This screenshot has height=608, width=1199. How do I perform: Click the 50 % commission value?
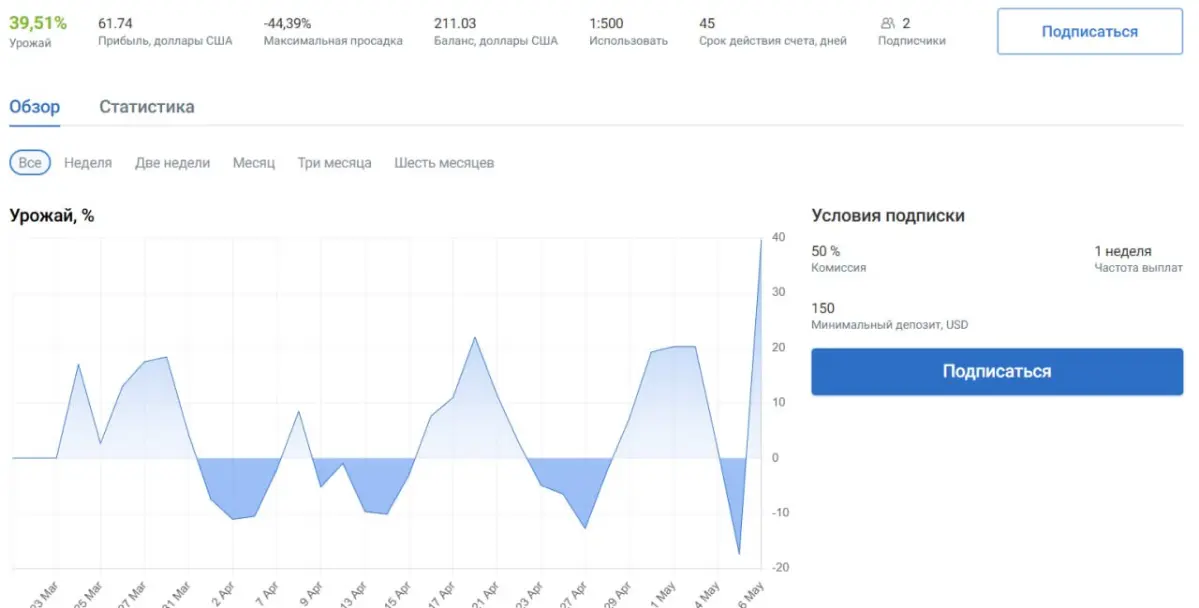tap(826, 251)
